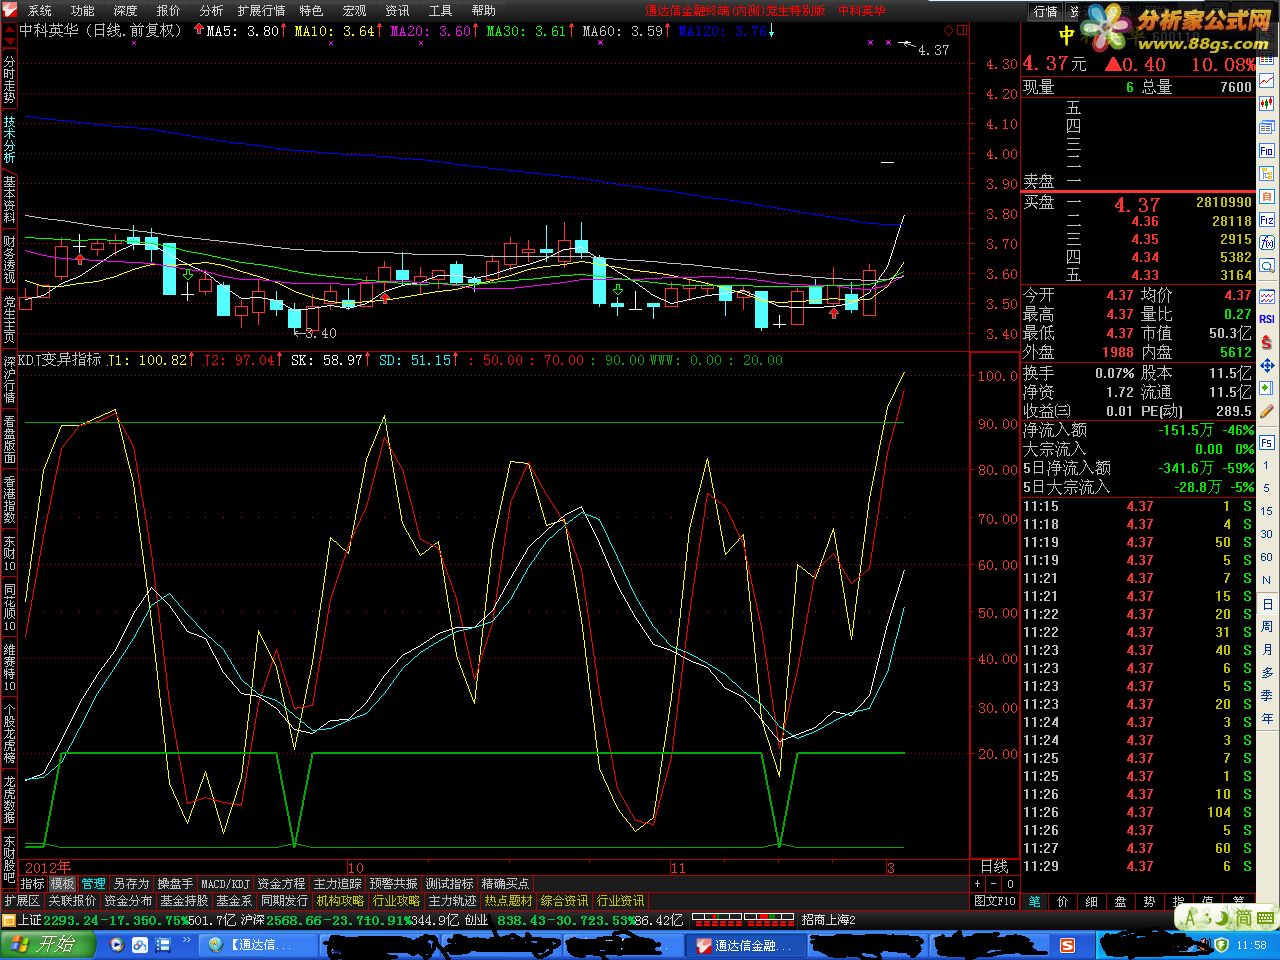Click the pencil draw tool icon

(x=1267, y=411)
